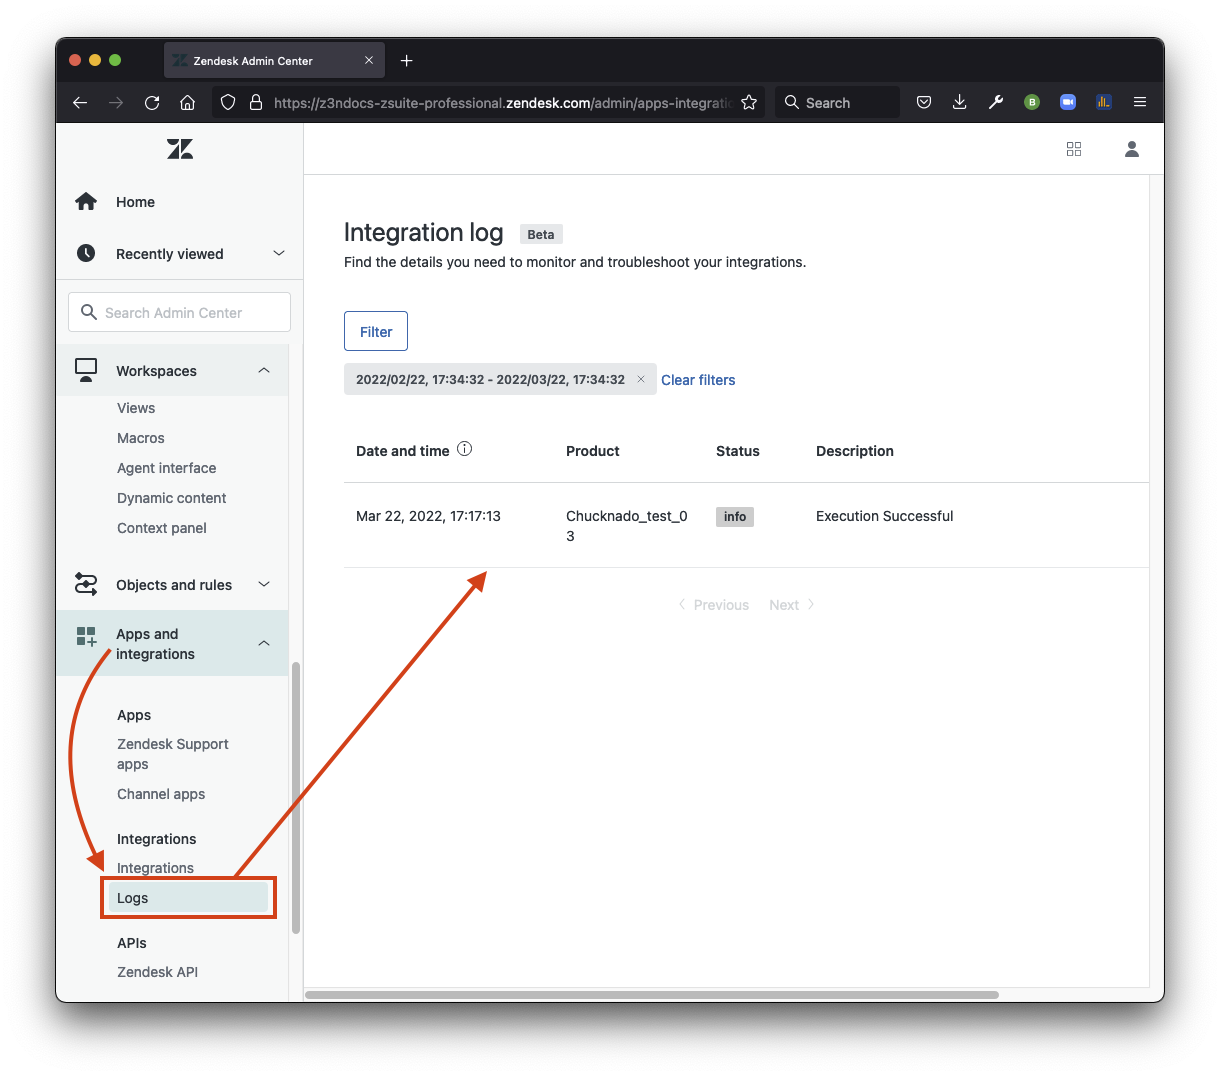The width and height of the screenshot is (1220, 1076).
Task: Open Integrations sub-item in sidebar
Action: [x=155, y=868]
